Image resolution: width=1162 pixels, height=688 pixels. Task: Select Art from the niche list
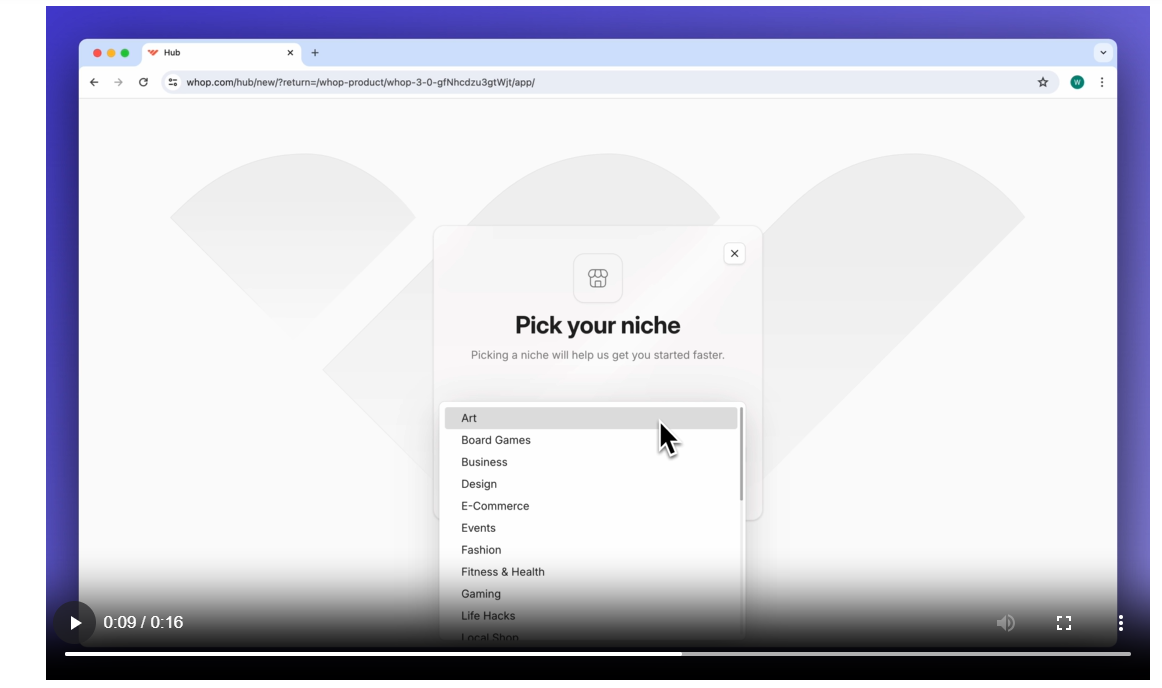tap(591, 418)
